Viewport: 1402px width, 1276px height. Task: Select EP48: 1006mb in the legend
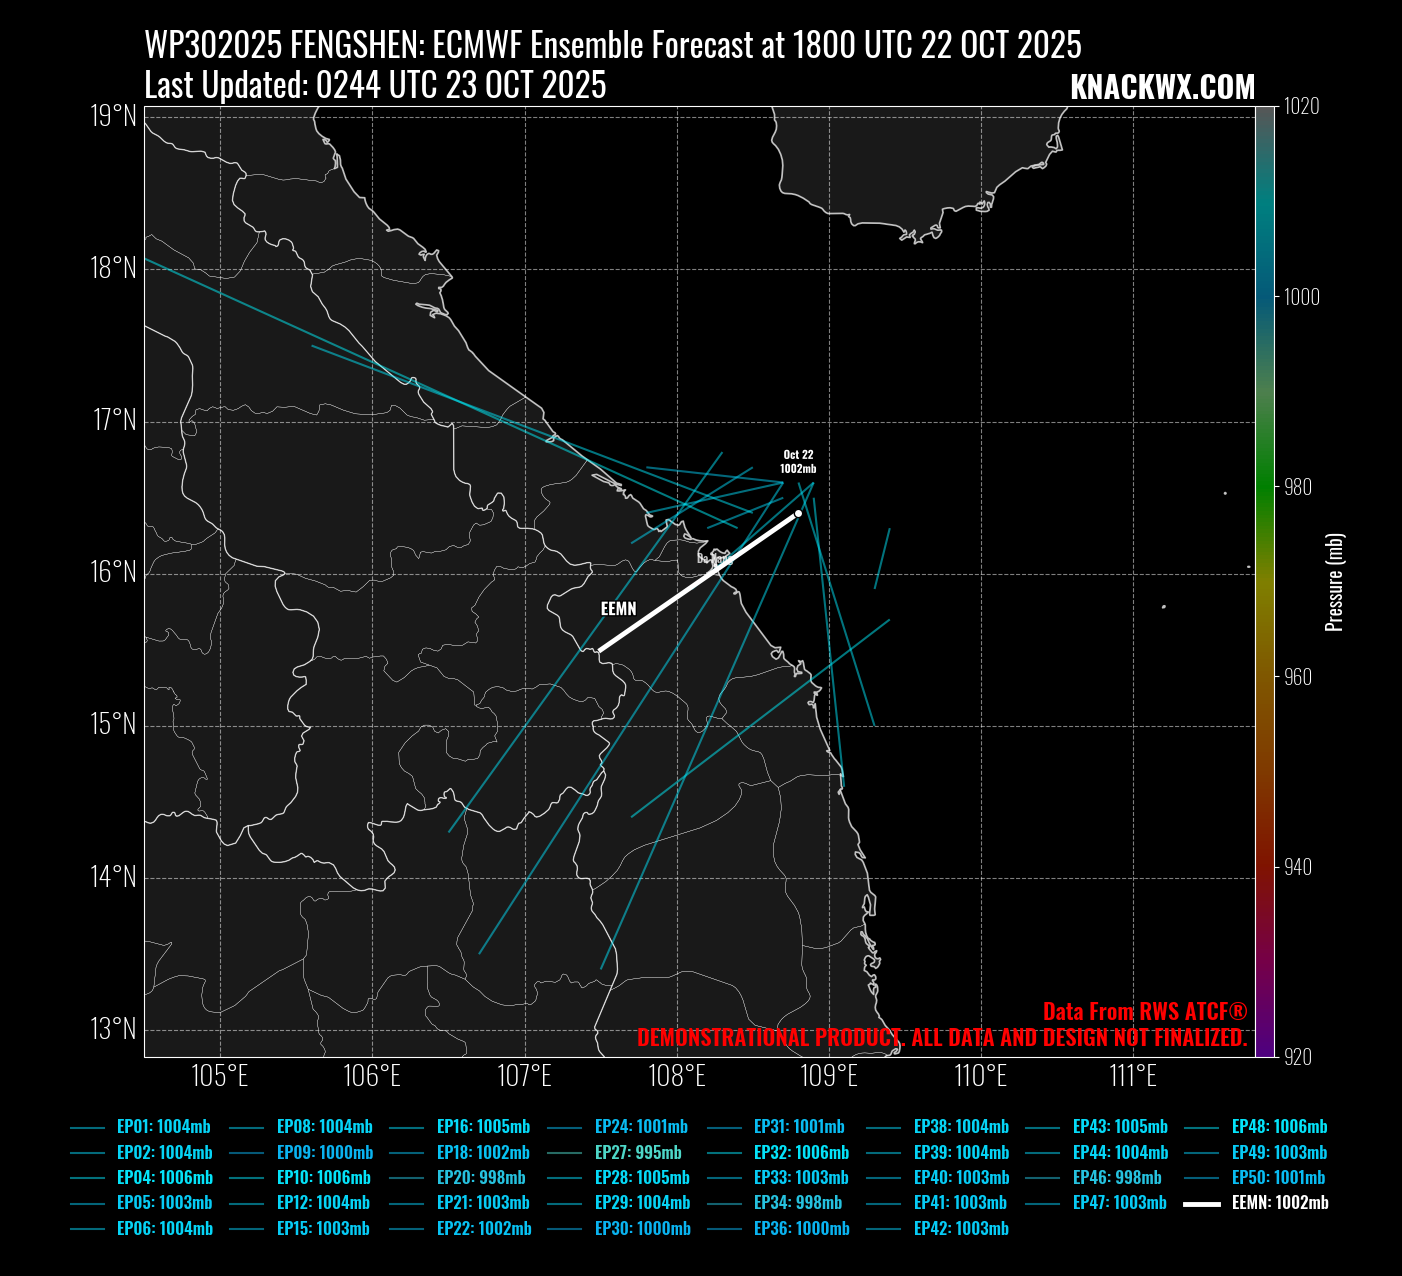1279,1127
